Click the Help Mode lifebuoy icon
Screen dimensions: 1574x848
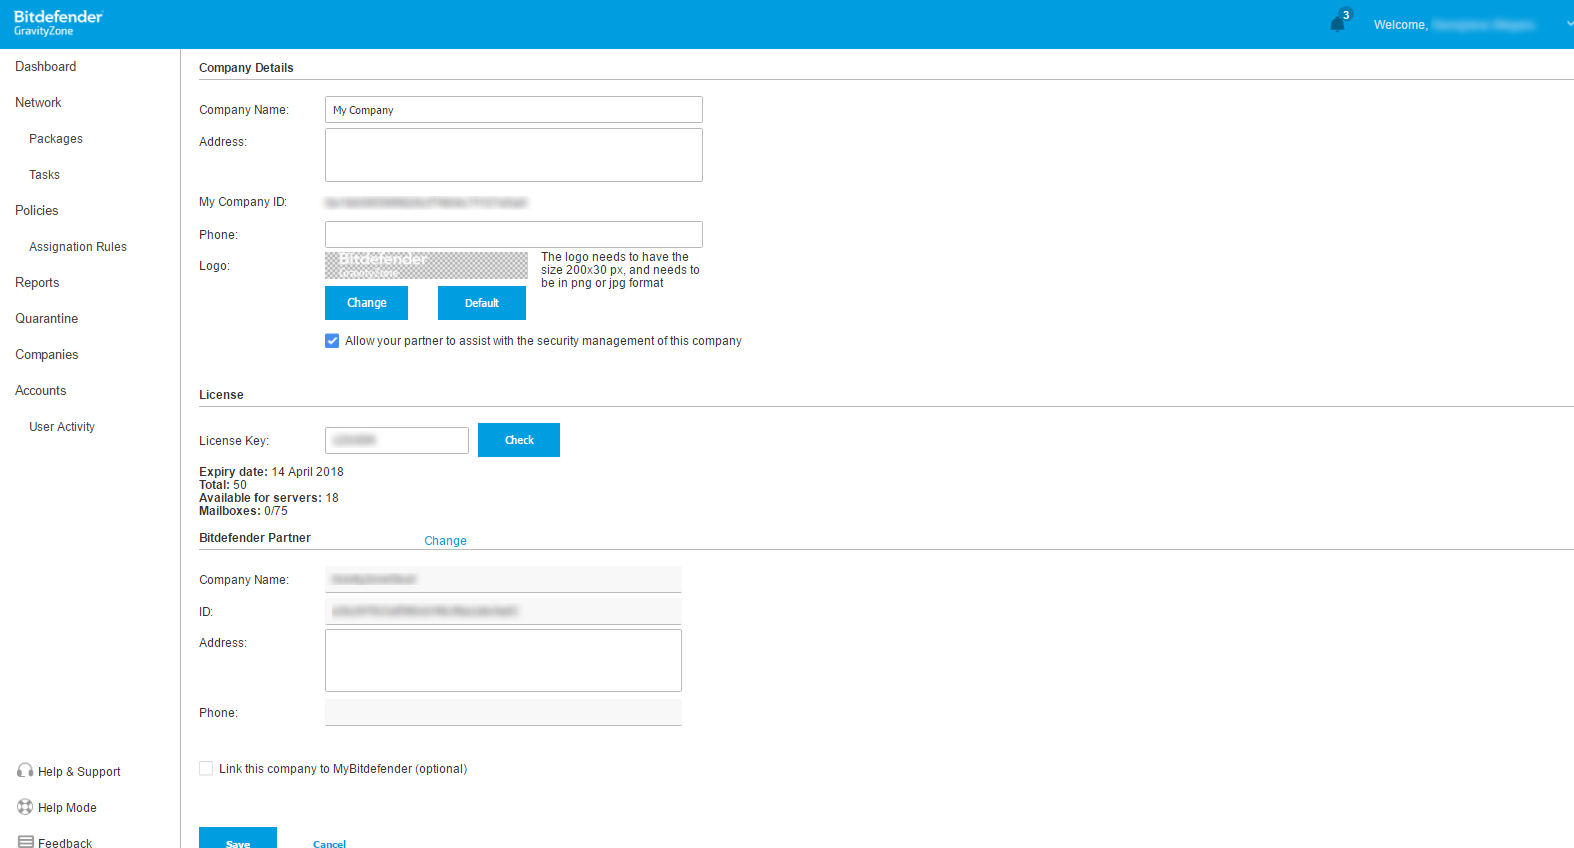(x=25, y=807)
